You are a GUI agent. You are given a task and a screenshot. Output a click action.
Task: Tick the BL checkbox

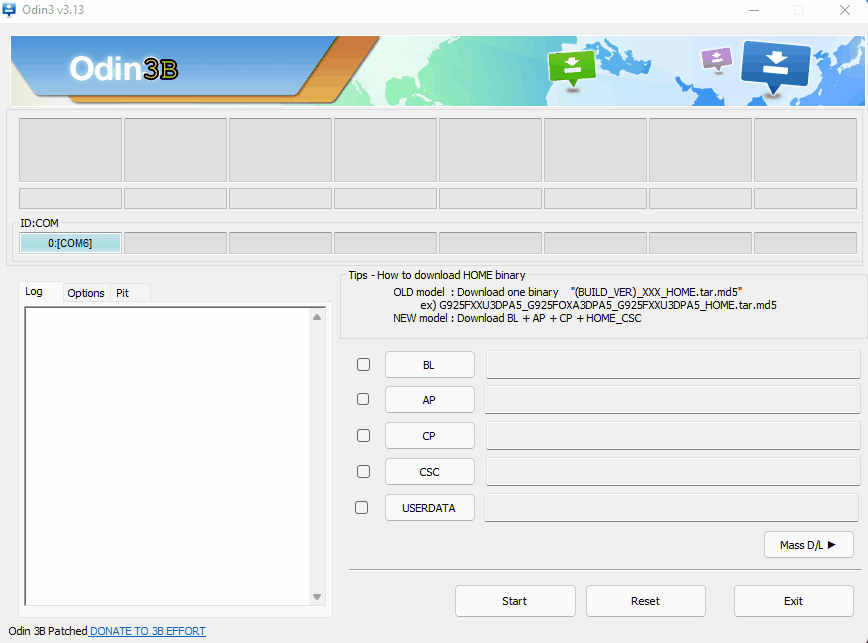[x=363, y=365]
